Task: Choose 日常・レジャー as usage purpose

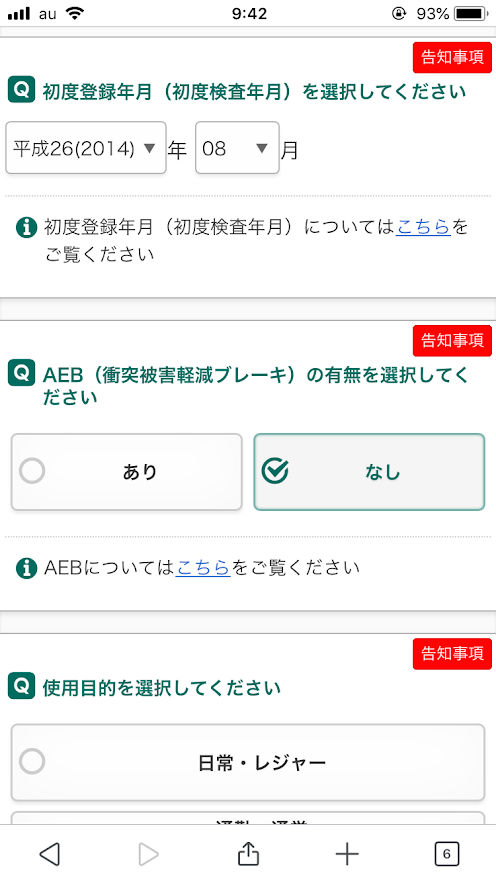Action: (248, 762)
